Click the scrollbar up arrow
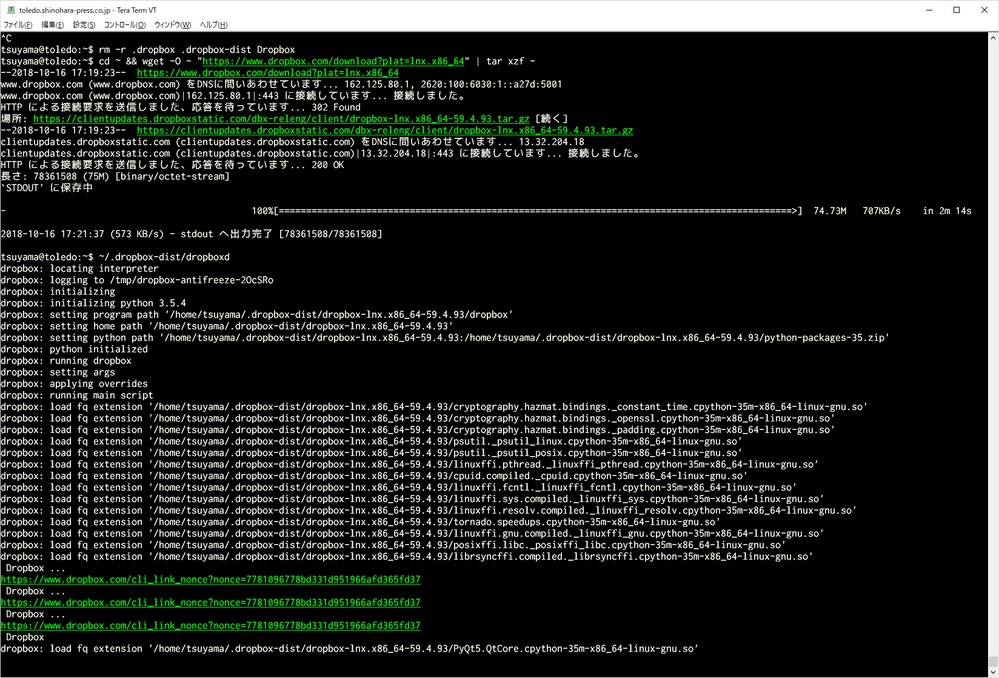 click(993, 37)
